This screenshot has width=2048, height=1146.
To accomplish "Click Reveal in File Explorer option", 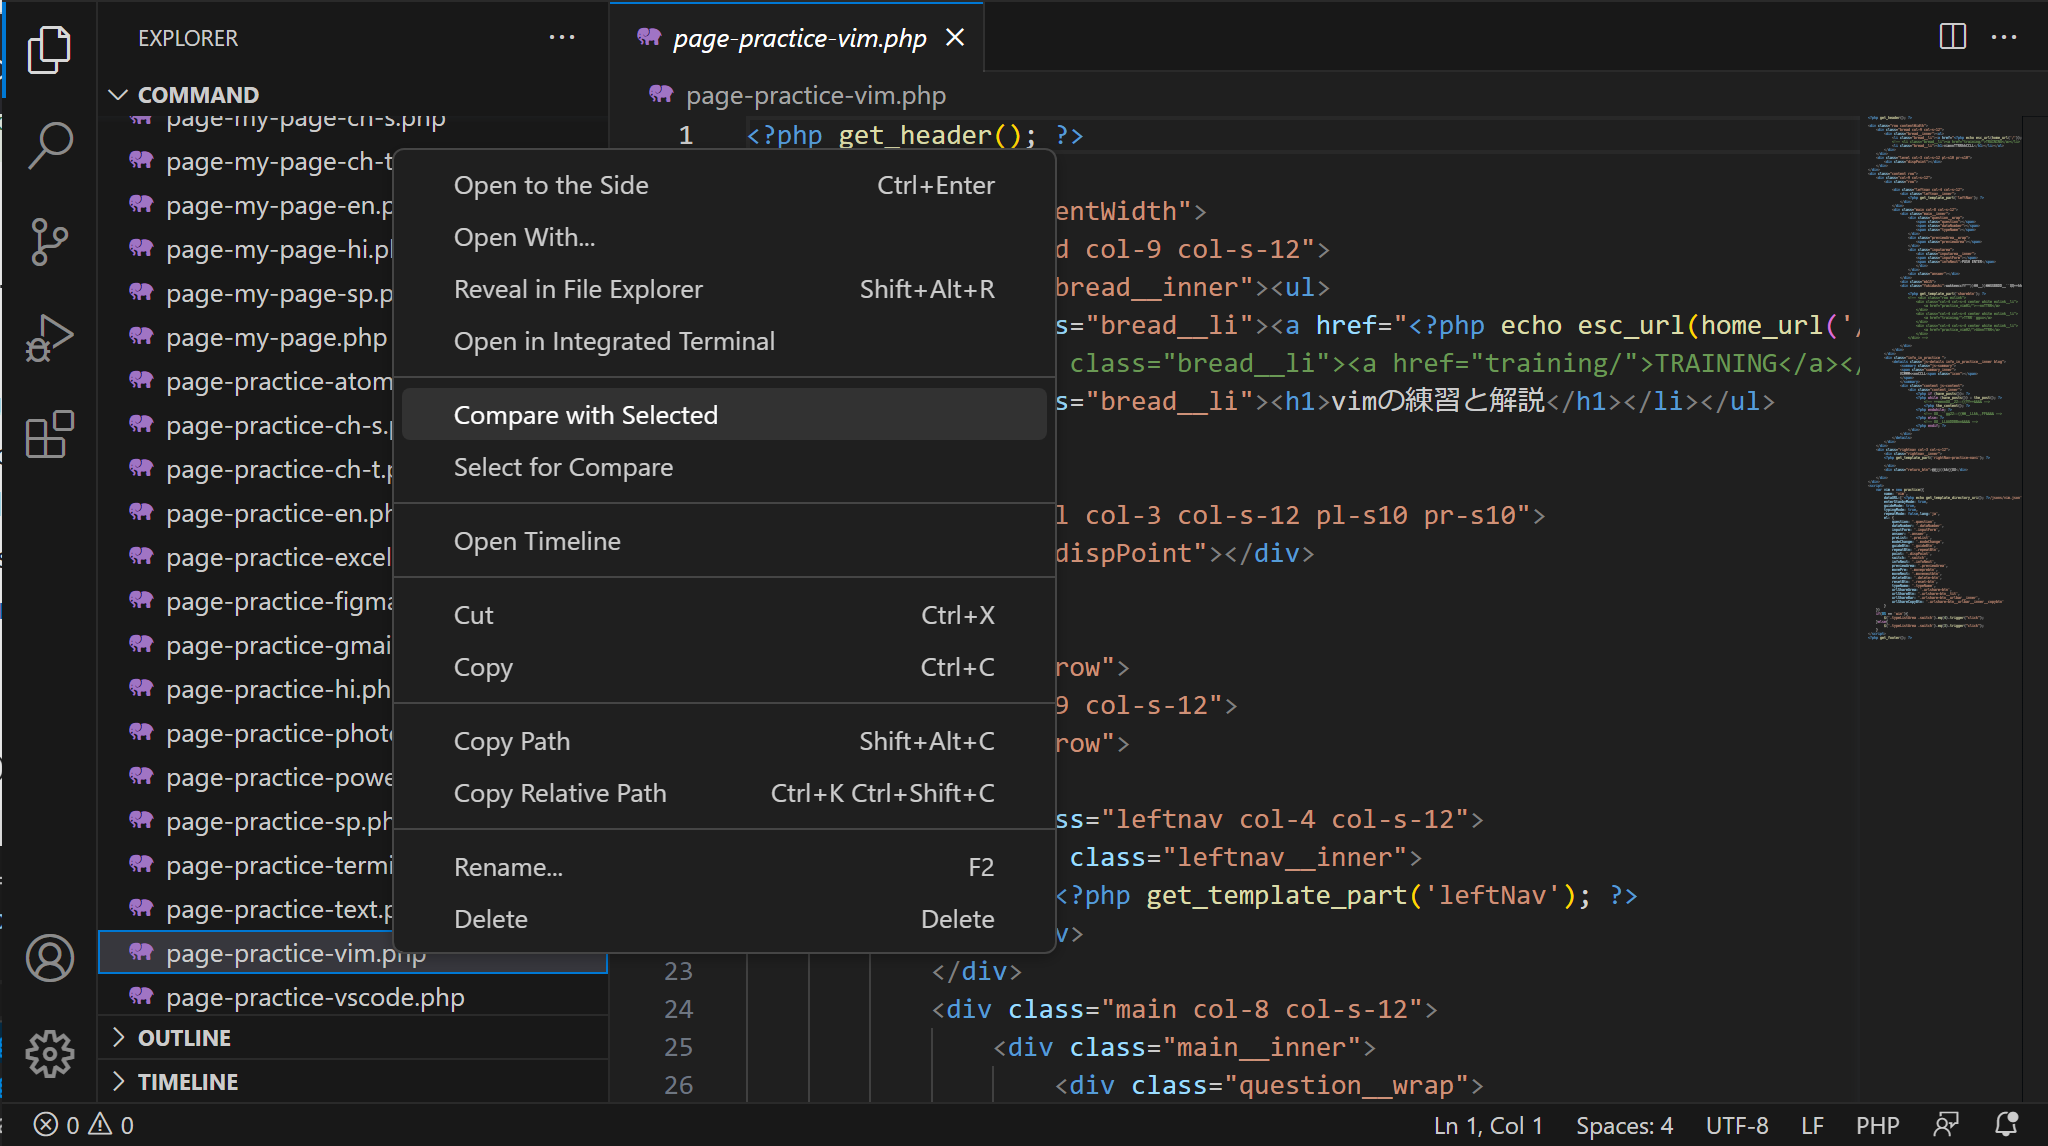I will [x=577, y=289].
